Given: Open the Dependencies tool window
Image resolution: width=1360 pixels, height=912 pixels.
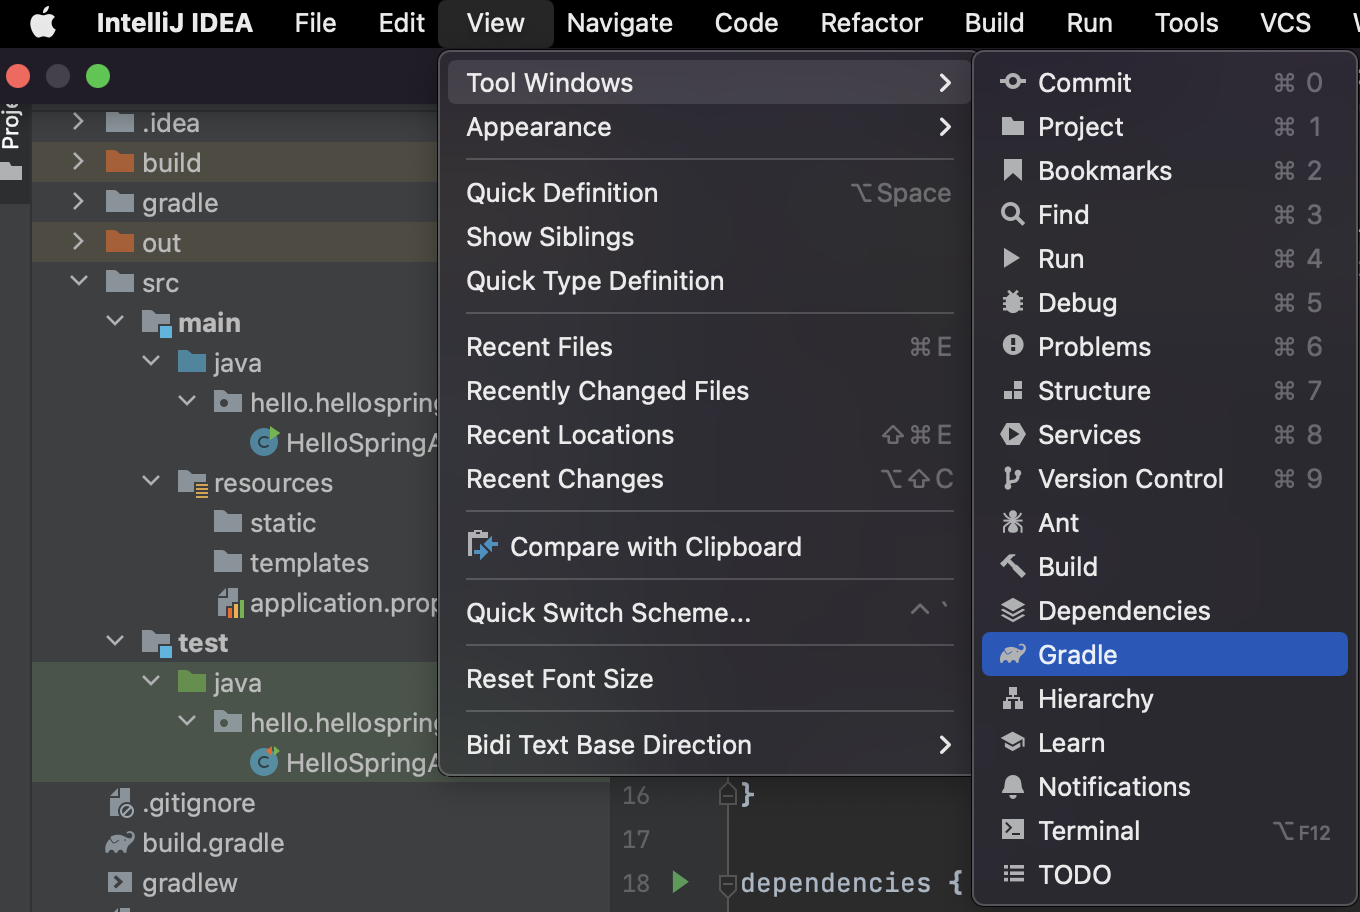Looking at the screenshot, I should click(1124, 611).
